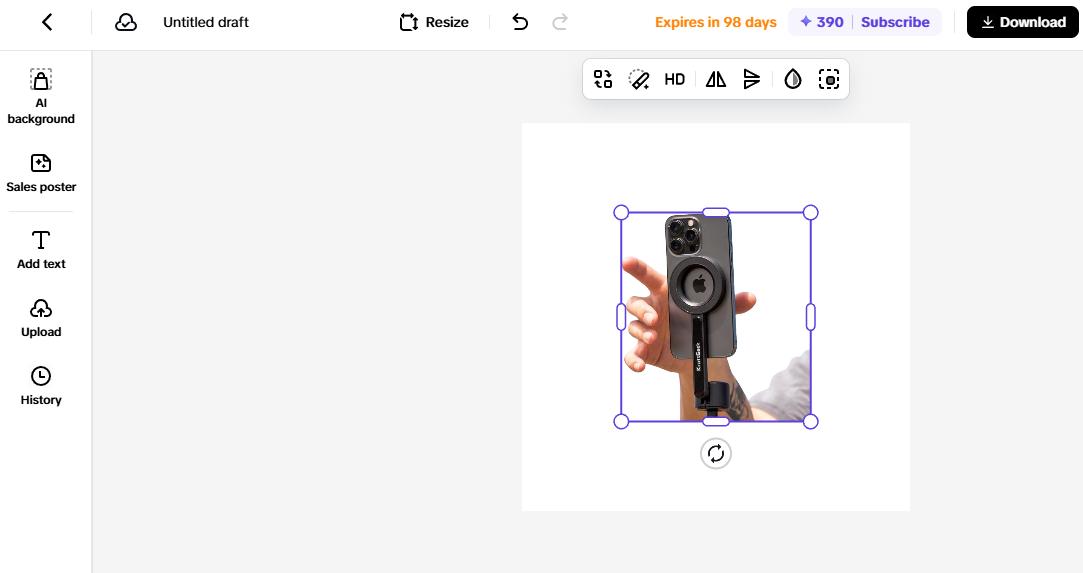Image resolution: width=1083 pixels, height=573 pixels.
Task: Redo the last undone action
Action: coord(560,22)
